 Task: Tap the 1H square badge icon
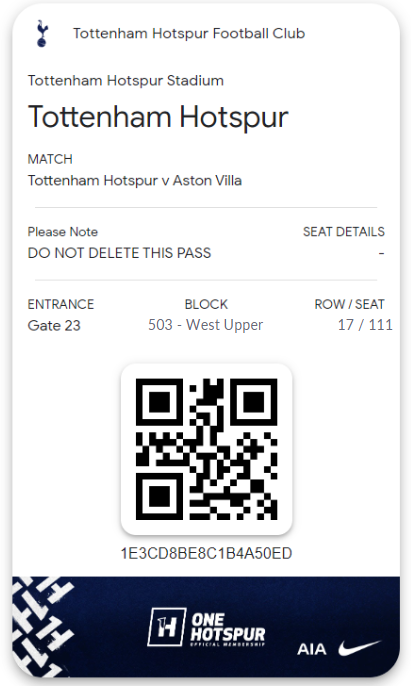tap(166, 627)
